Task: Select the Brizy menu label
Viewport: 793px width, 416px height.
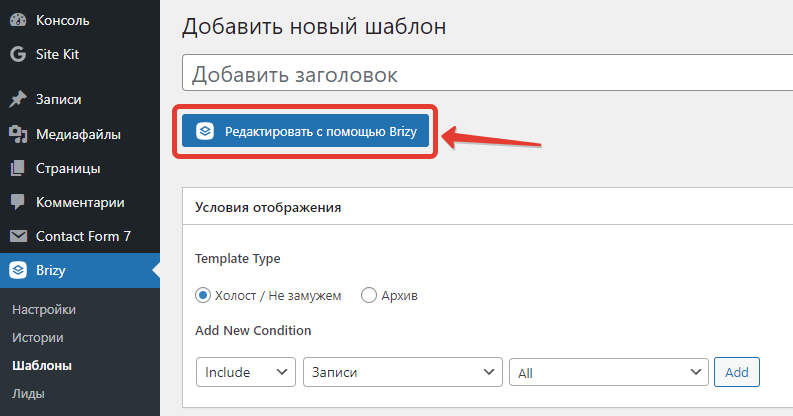Action: click(x=51, y=270)
